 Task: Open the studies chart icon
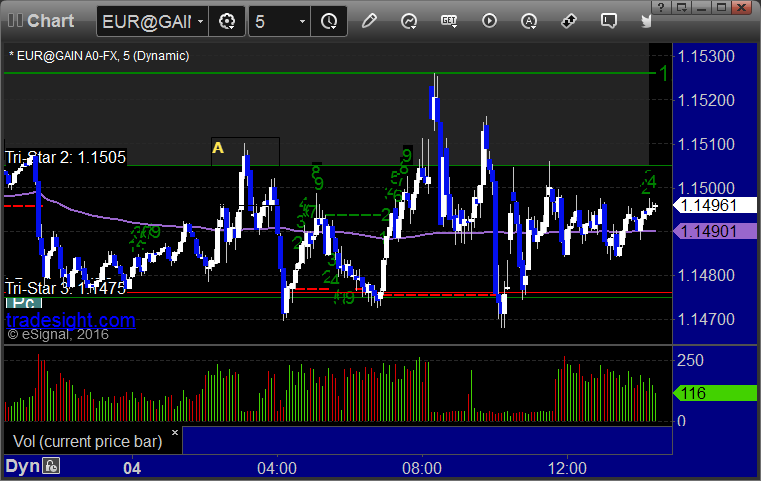point(409,21)
